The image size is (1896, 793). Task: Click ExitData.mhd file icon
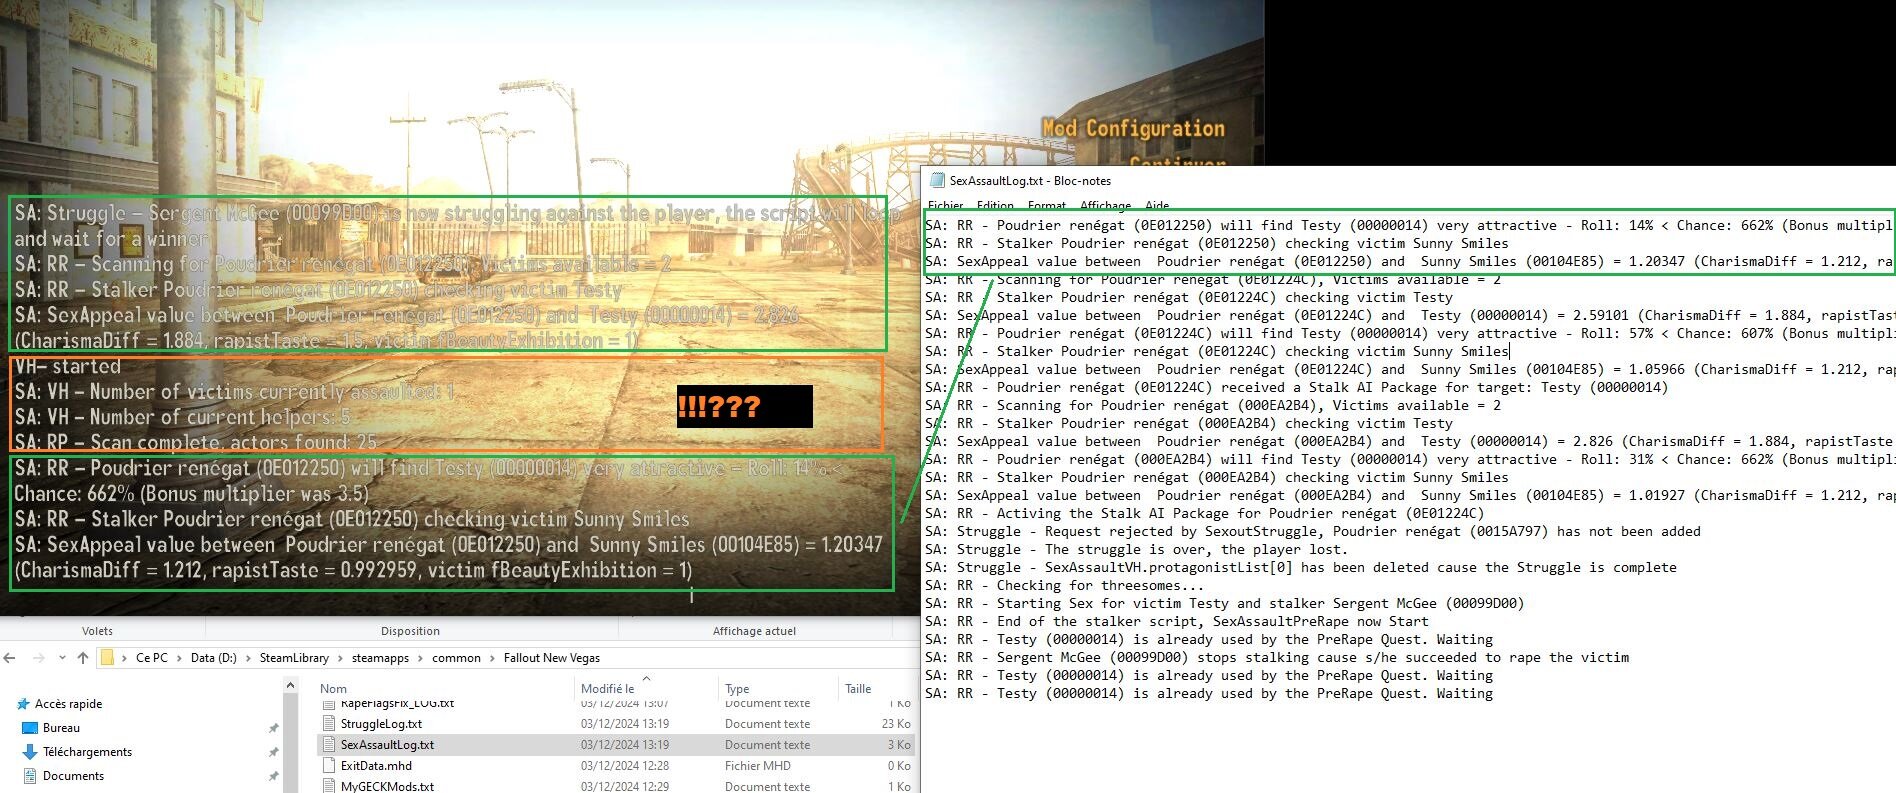[x=329, y=766]
